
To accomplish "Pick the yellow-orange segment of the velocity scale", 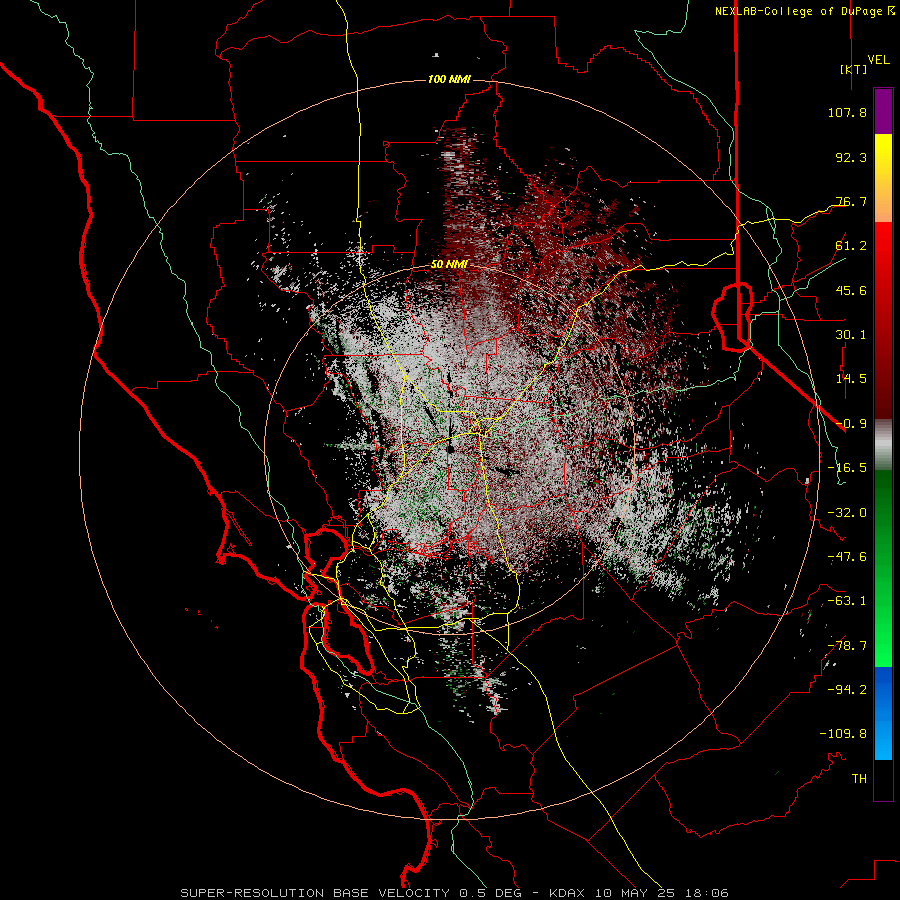I will click(883, 178).
